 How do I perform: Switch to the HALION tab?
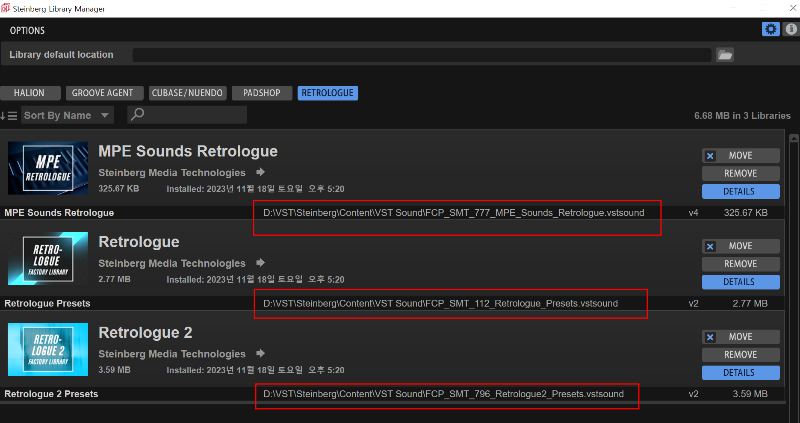tap(30, 93)
